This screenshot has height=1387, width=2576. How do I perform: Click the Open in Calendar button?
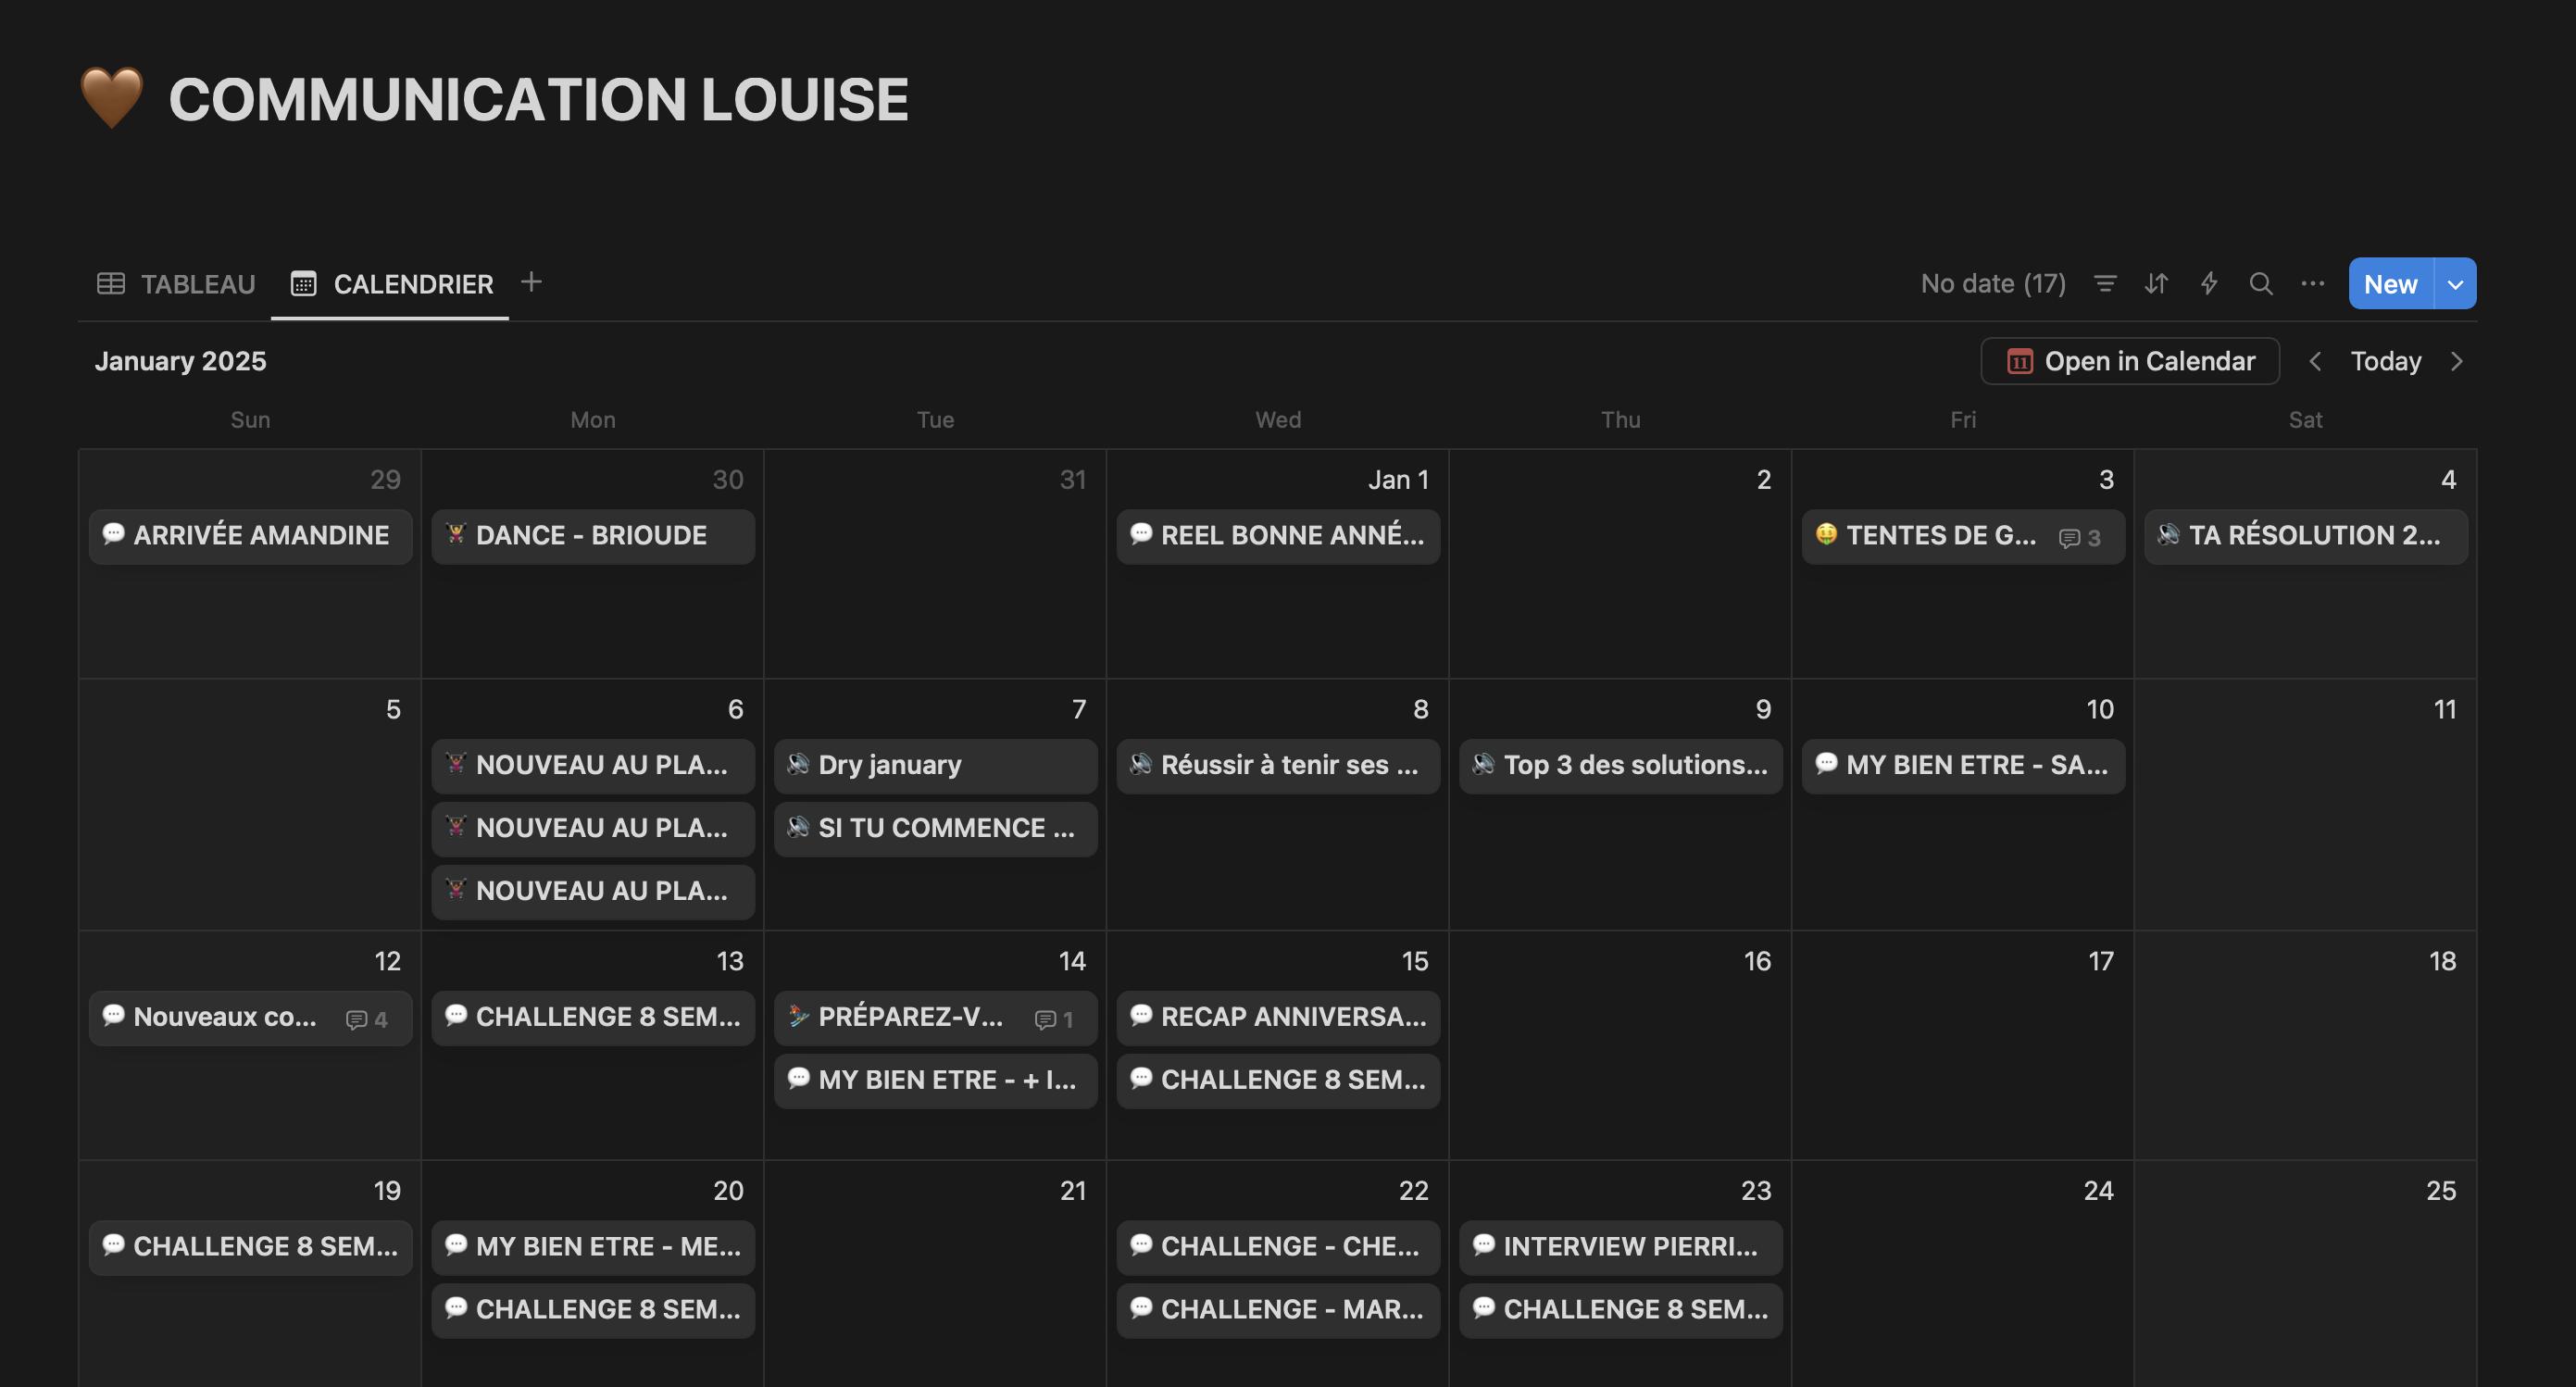tap(2130, 361)
